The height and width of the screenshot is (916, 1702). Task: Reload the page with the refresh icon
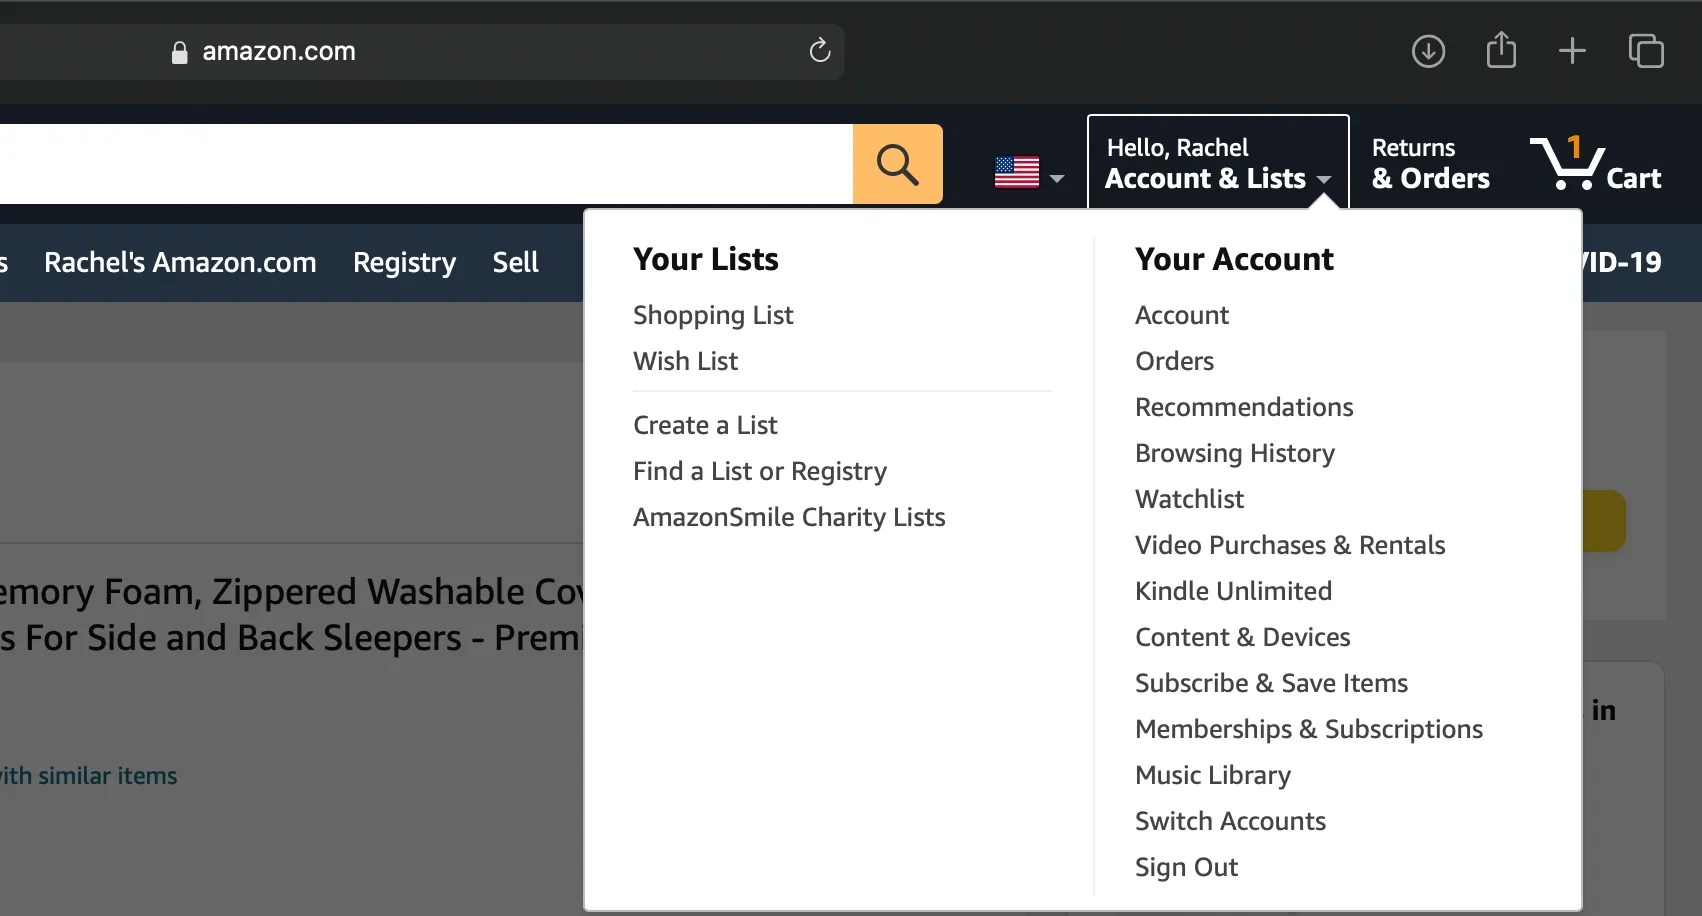820,51
